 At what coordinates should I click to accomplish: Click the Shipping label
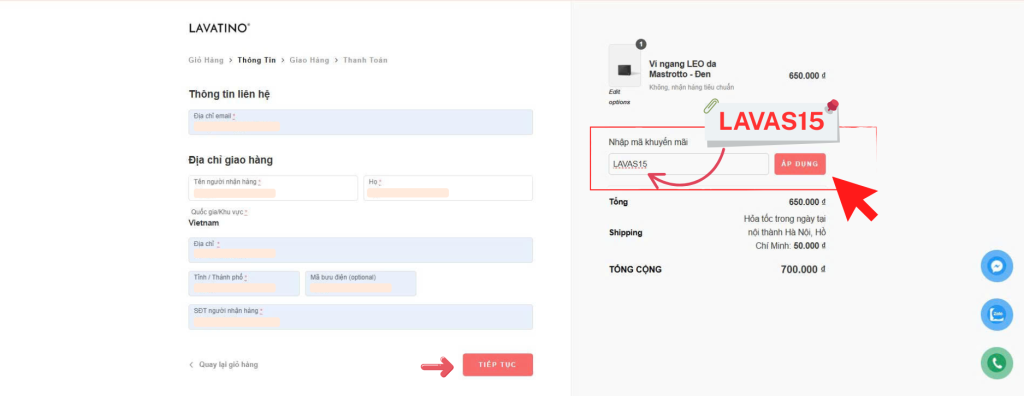coord(626,233)
